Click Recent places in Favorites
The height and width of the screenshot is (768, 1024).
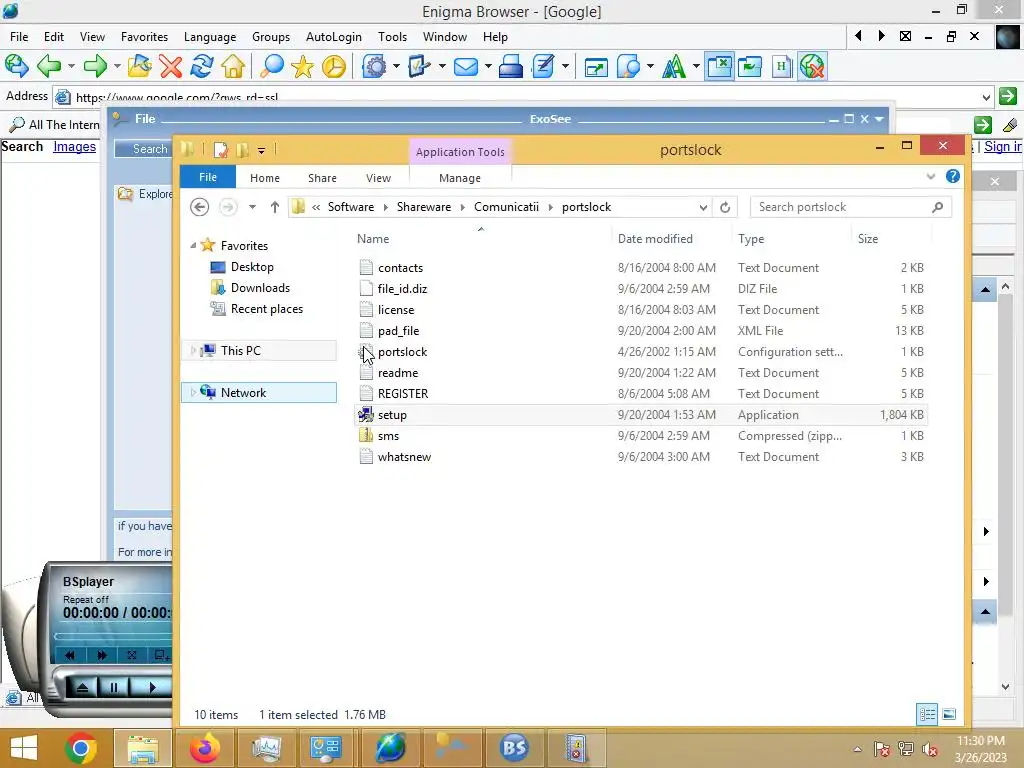click(x=266, y=308)
